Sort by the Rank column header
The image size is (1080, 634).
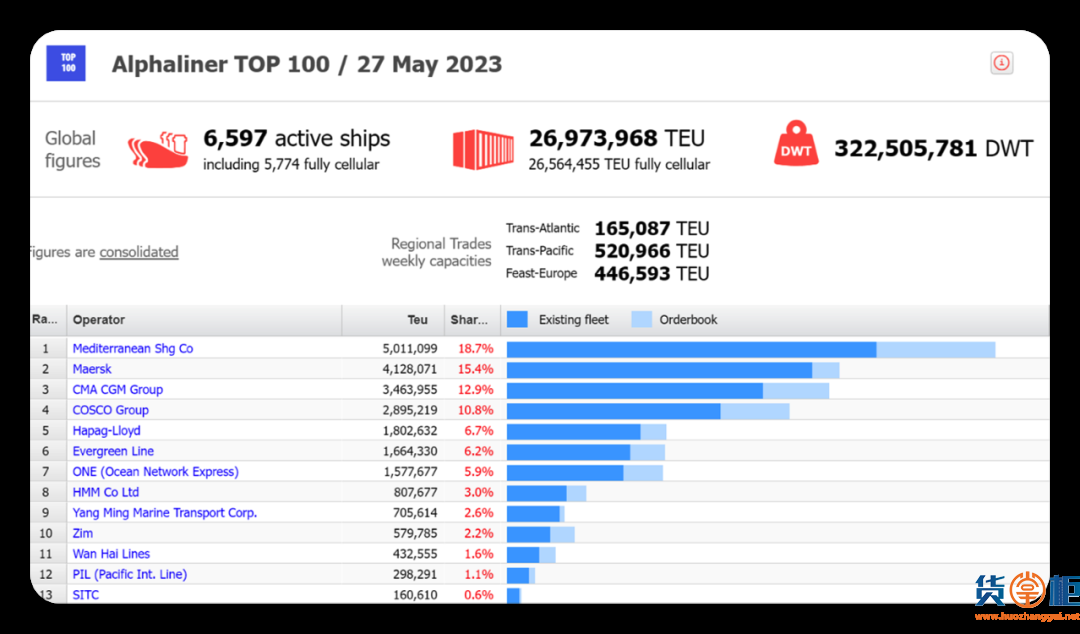click(45, 320)
